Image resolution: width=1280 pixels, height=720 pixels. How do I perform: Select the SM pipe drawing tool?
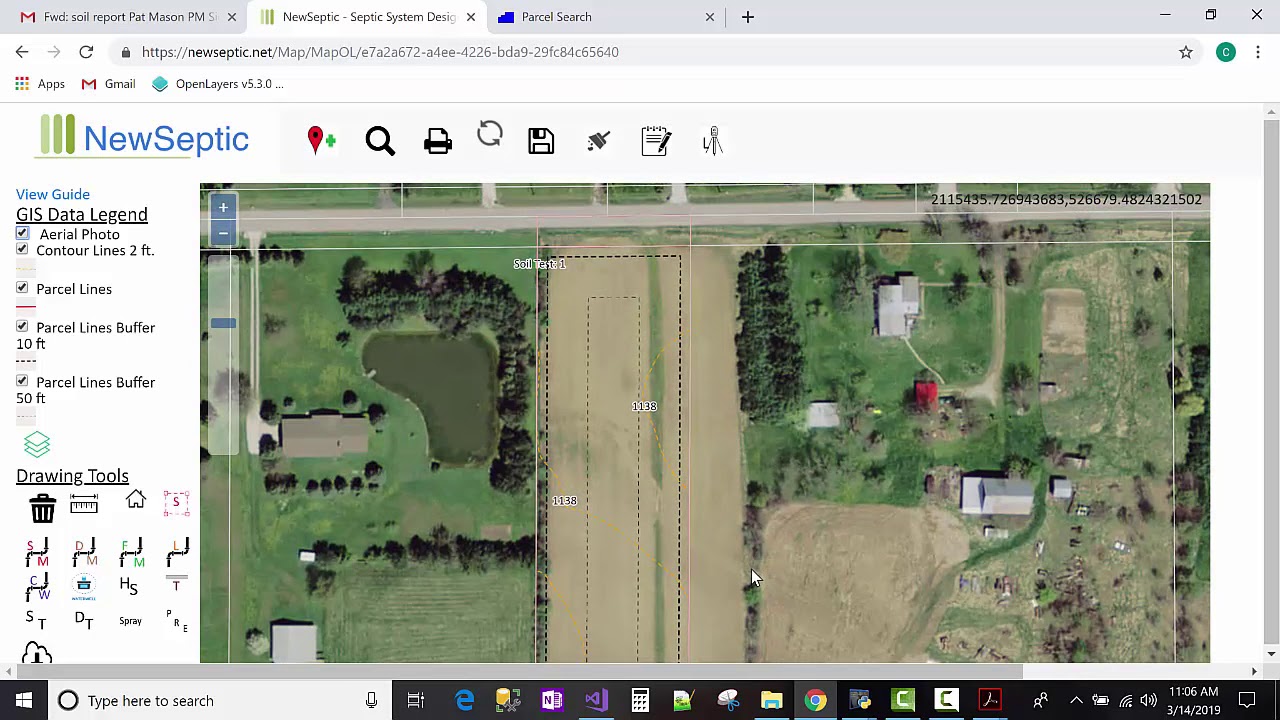click(37, 552)
